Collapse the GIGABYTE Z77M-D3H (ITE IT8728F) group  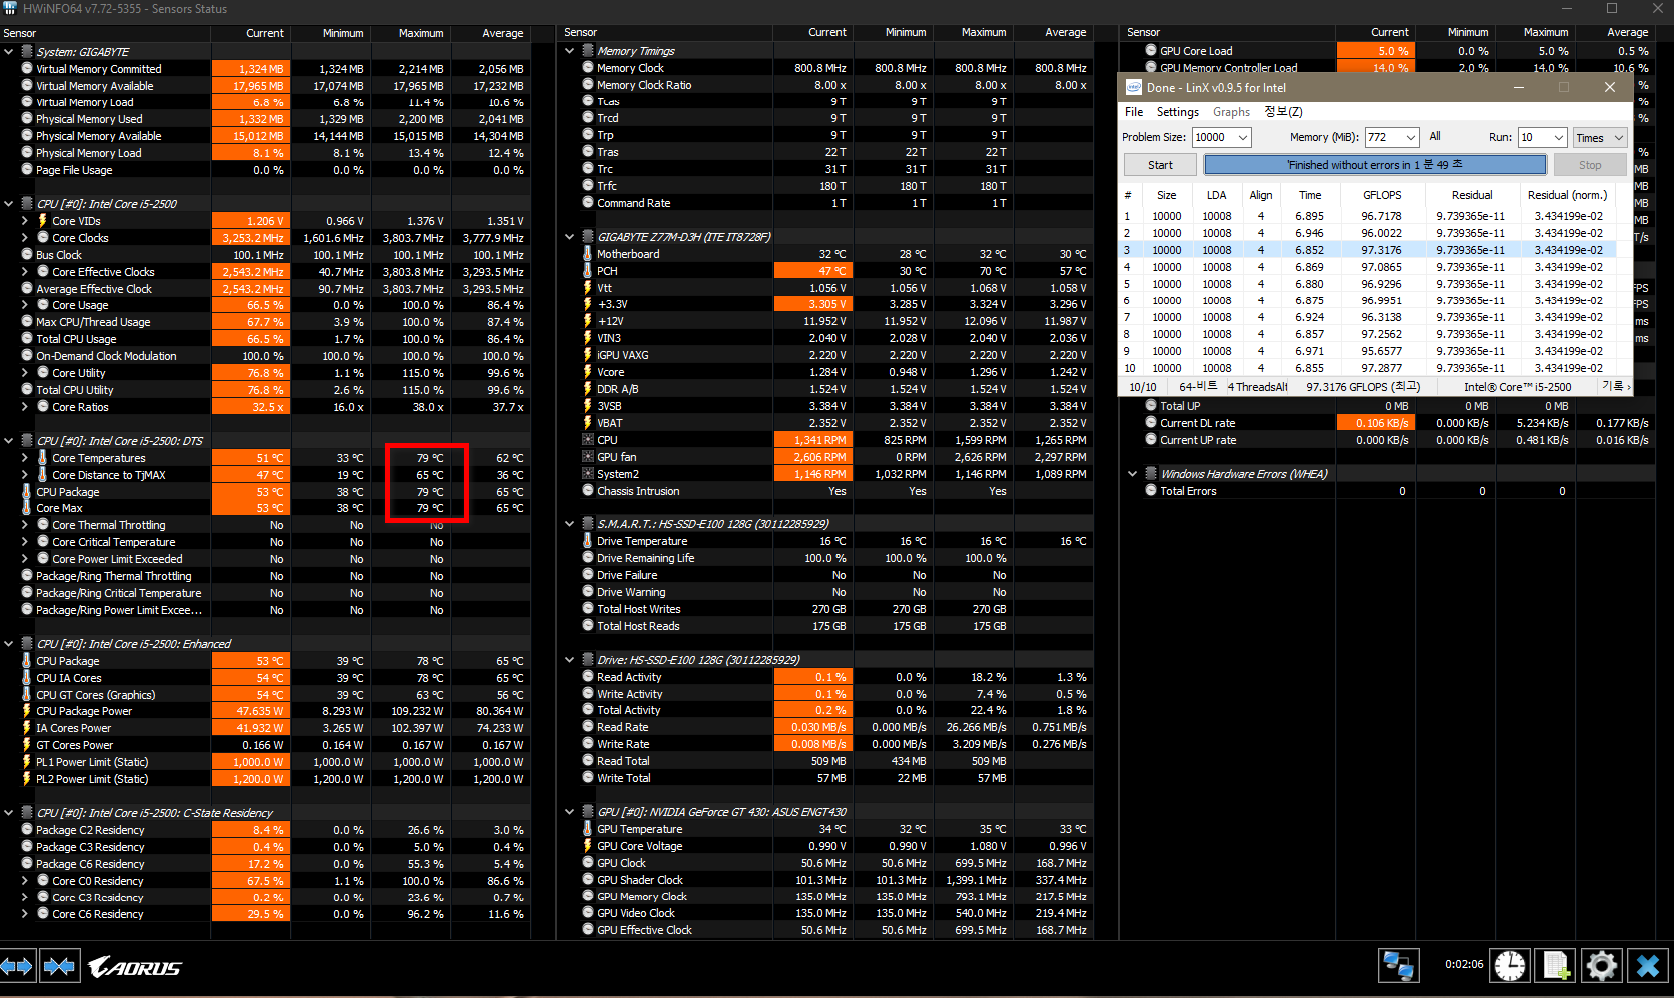(x=570, y=237)
